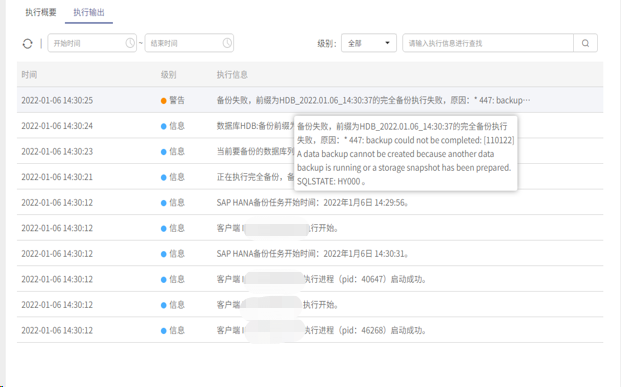
Task: Click the message with pid 40647
Action: (x=322, y=279)
